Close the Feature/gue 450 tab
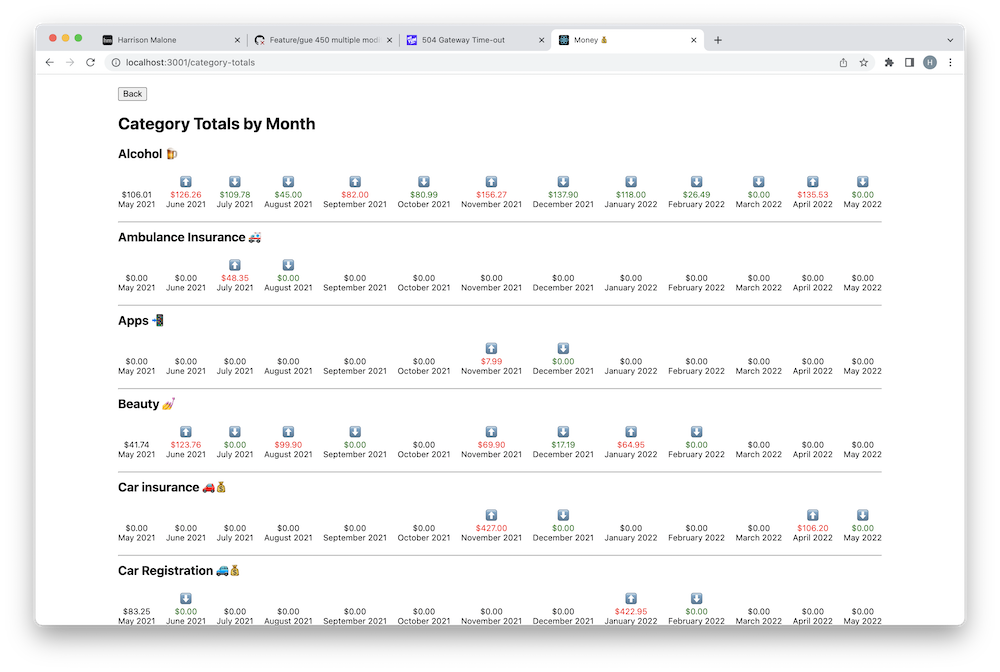This screenshot has height=672, width=1000. (x=388, y=40)
